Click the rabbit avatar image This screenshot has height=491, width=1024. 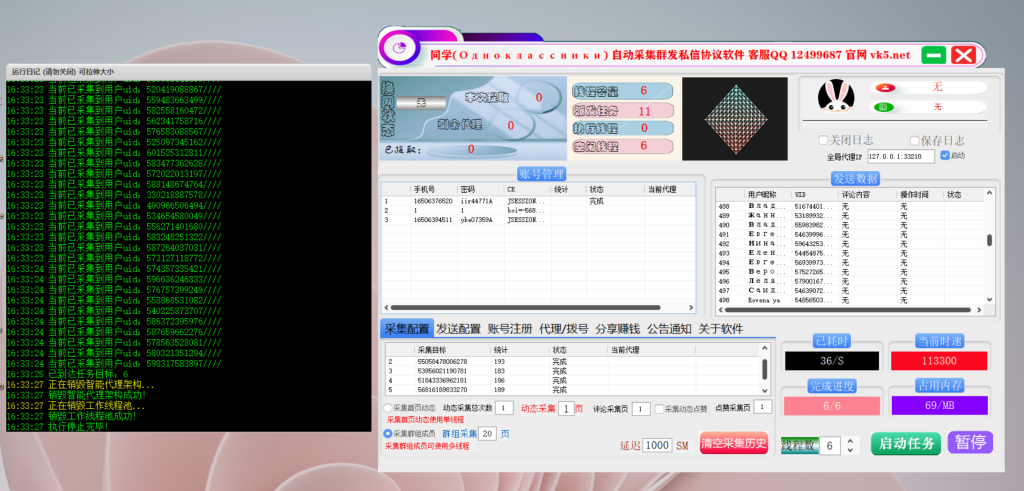pos(834,97)
